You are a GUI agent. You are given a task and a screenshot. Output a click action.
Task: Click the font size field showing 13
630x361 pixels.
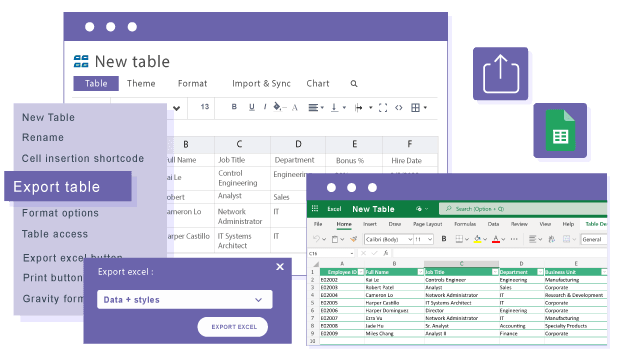(205, 107)
